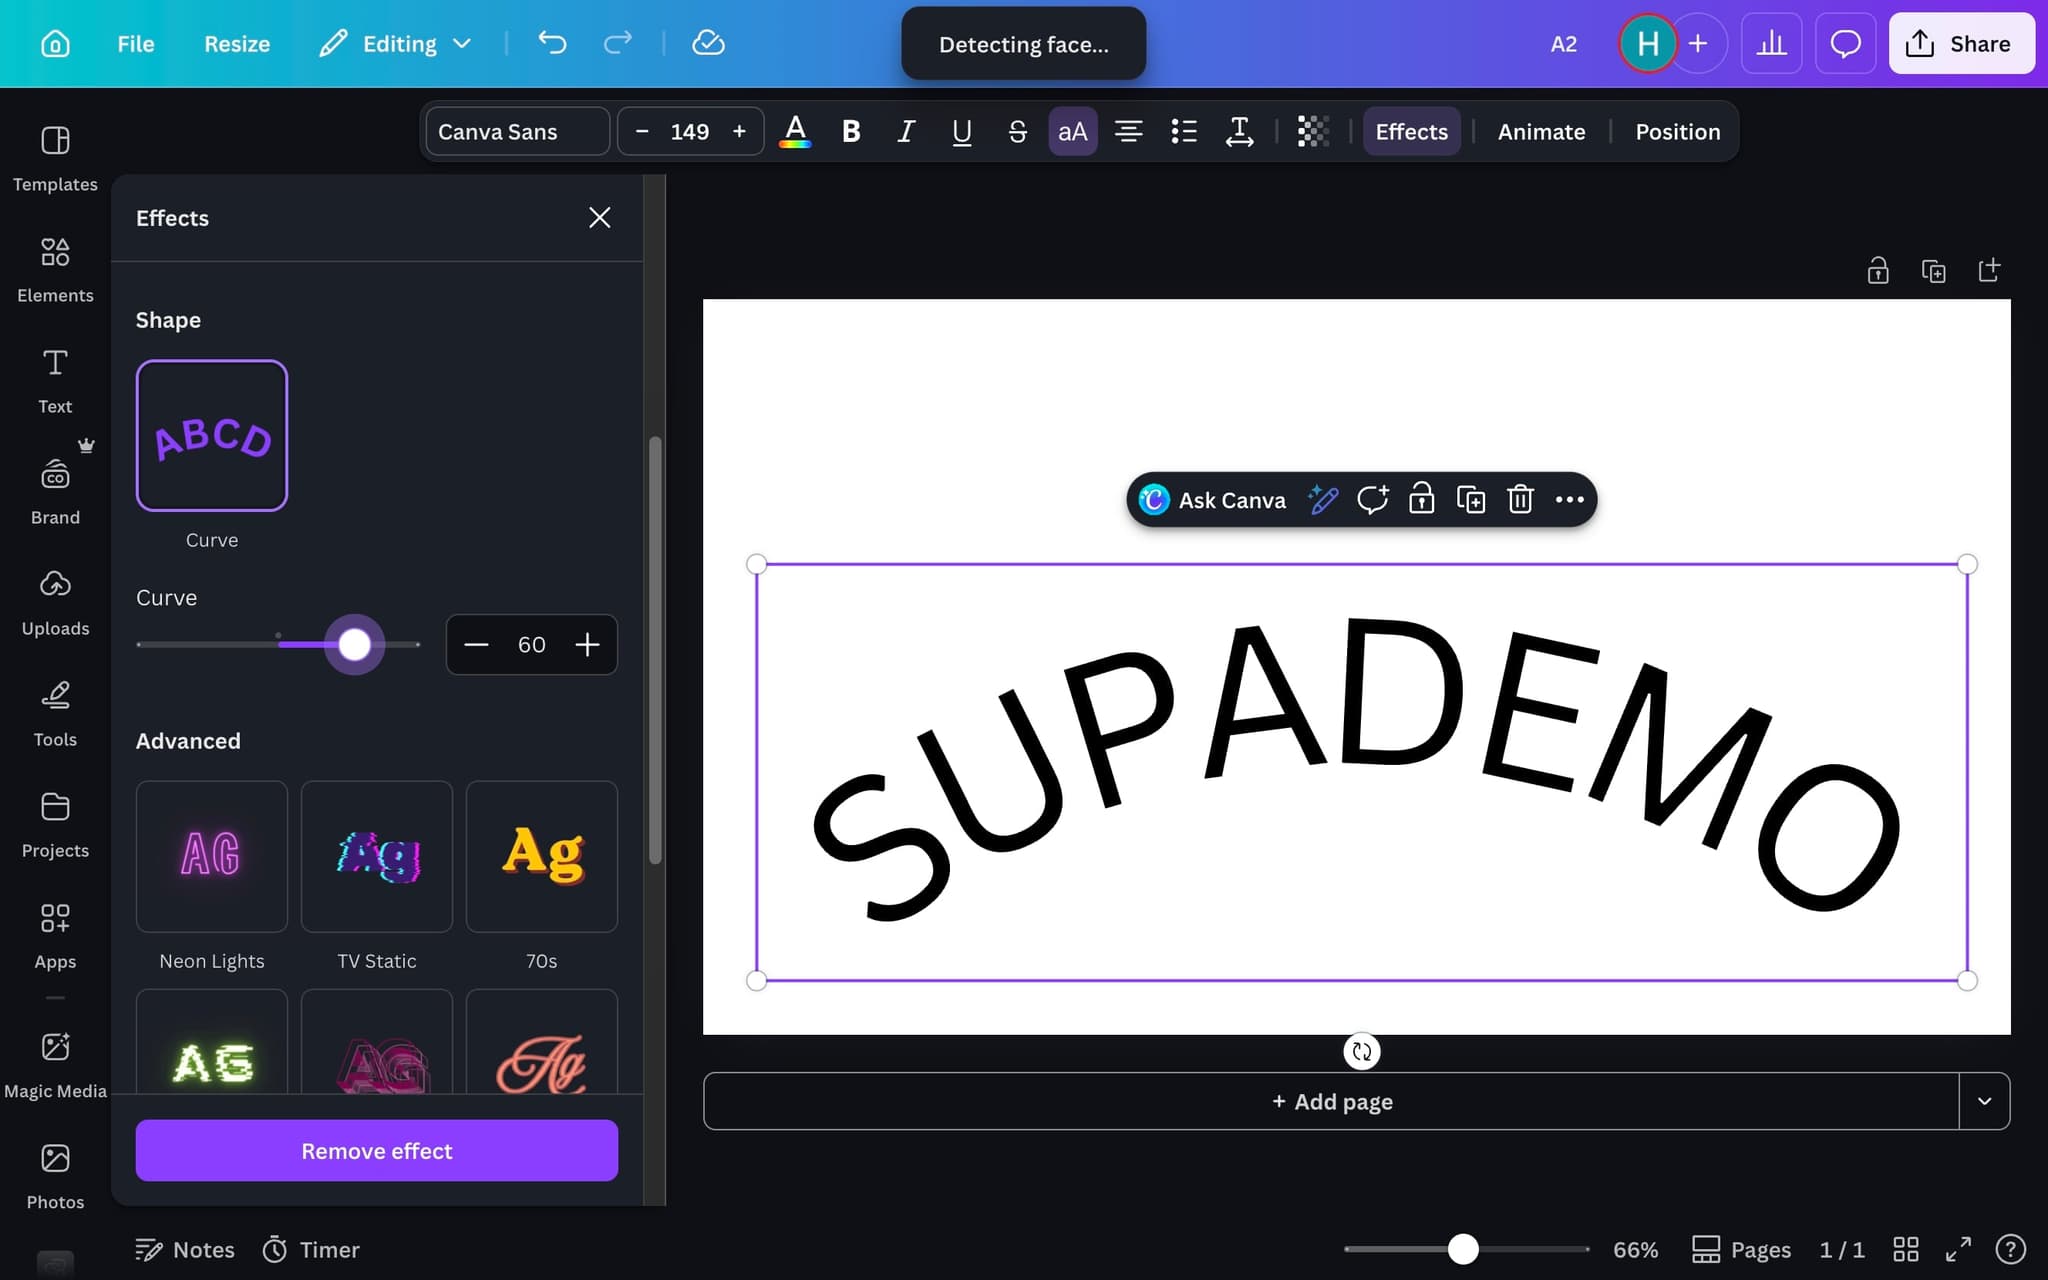Click the comment speech bubble icon

[1844, 44]
